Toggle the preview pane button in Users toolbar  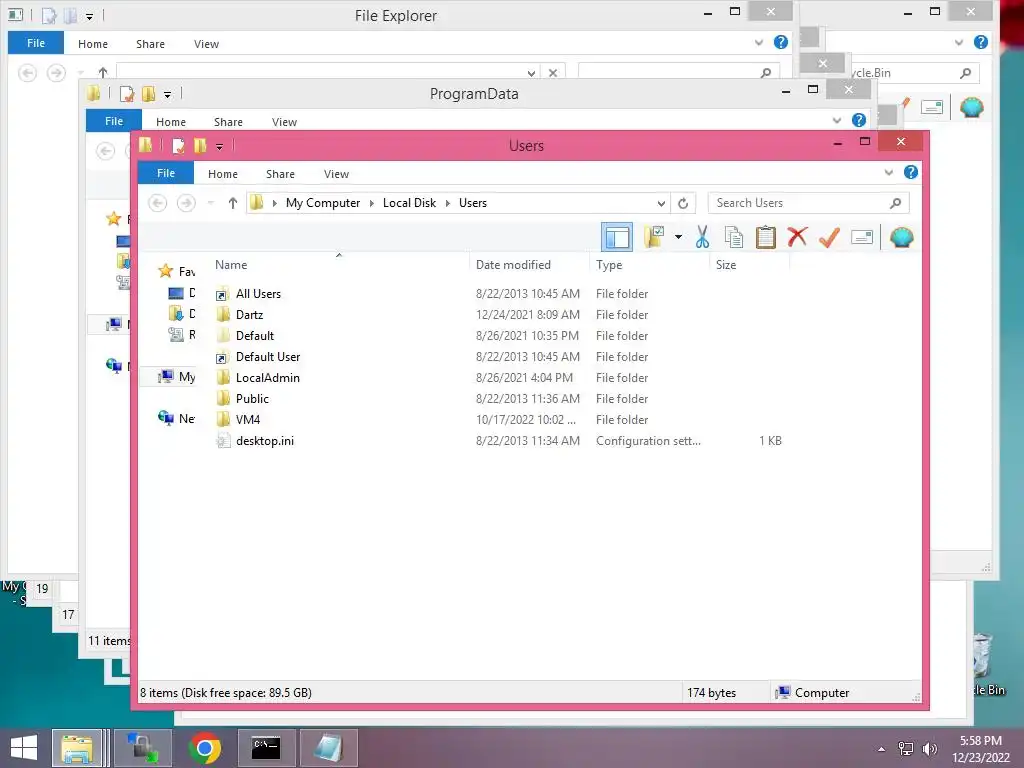click(616, 237)
